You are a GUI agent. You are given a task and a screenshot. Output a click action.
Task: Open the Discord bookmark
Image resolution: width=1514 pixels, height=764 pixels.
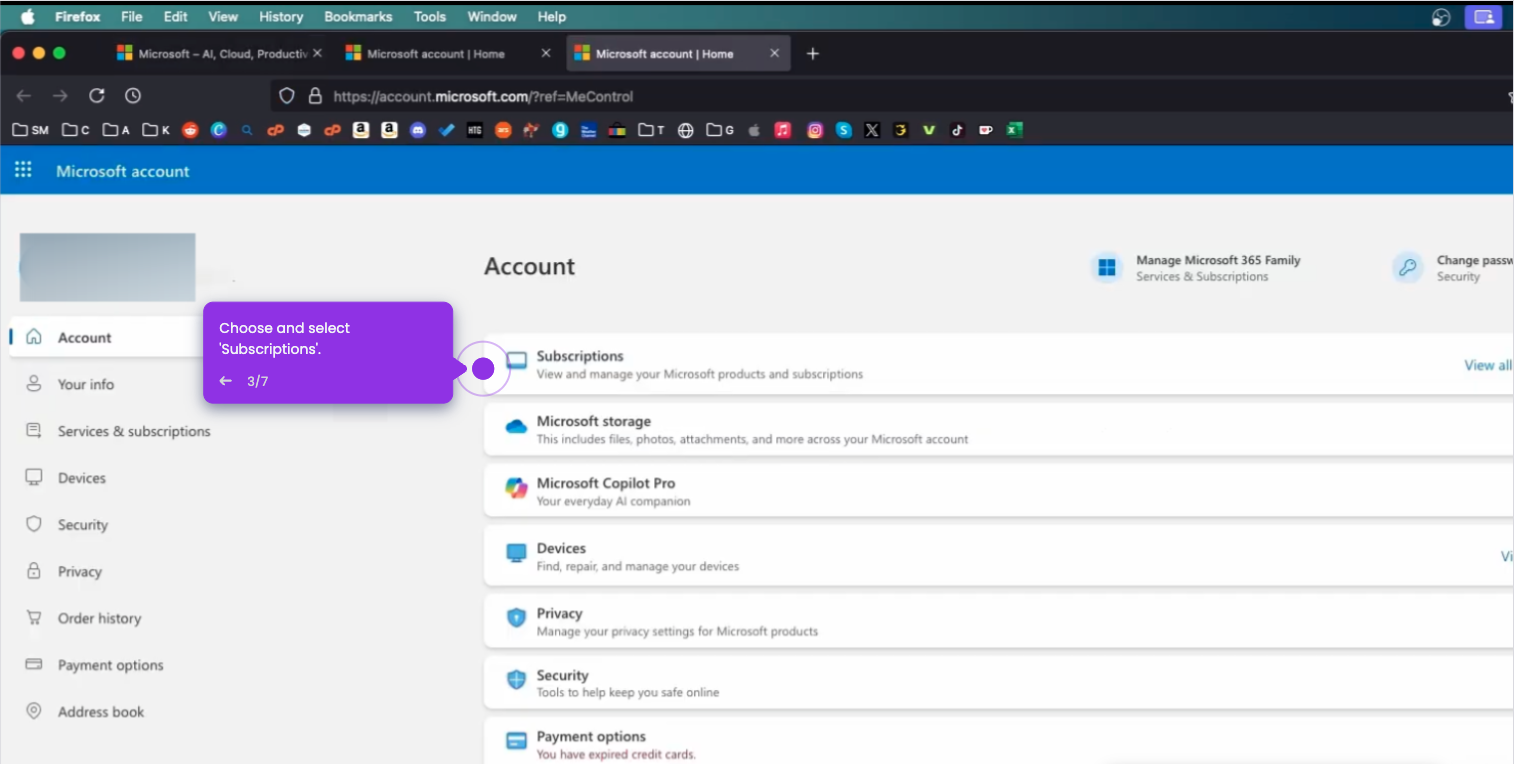[x=418, y=130]
